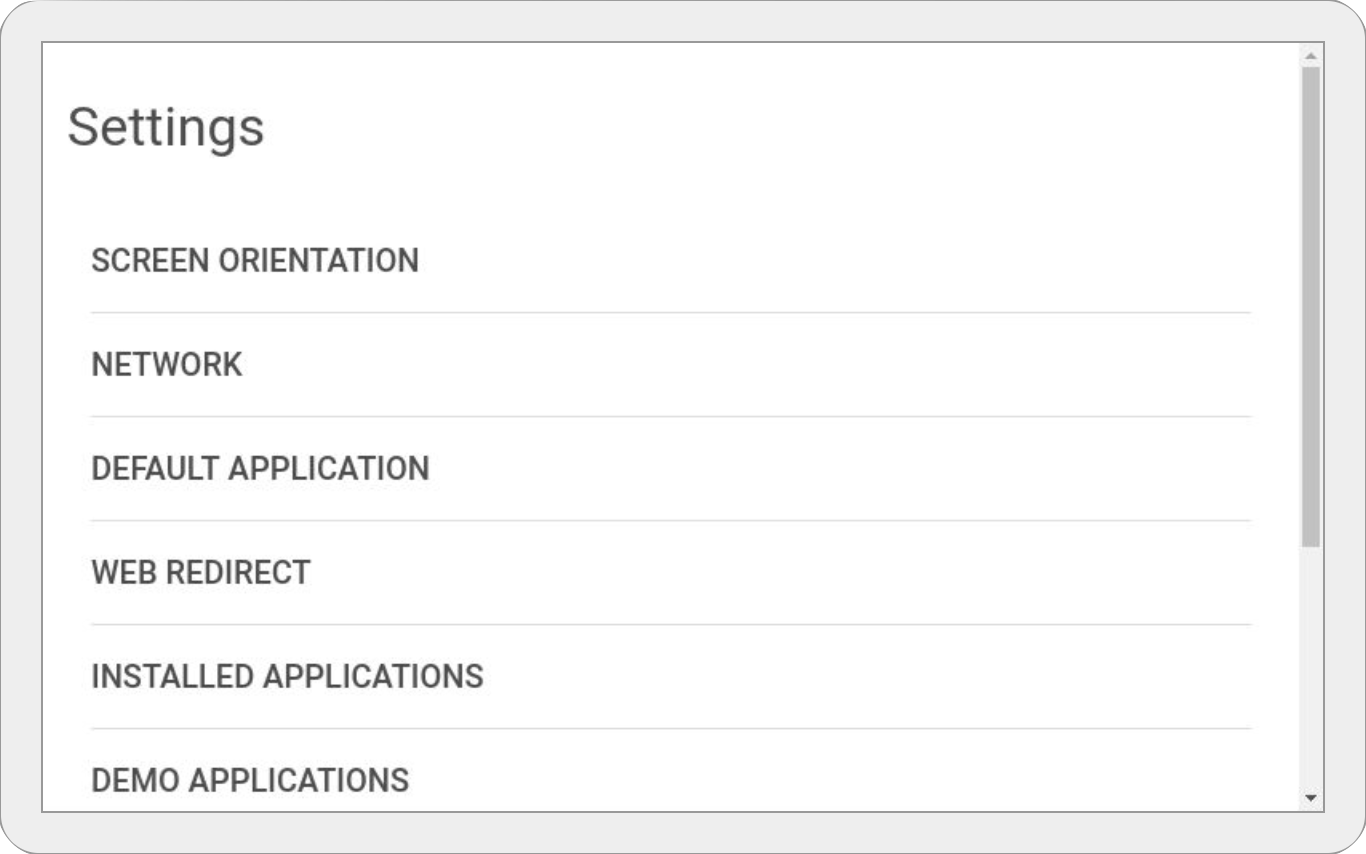Viewport: 1366px width, 854px height.
Task: Click the scrollbar down arrow
Action: [x=1311, y=798]
